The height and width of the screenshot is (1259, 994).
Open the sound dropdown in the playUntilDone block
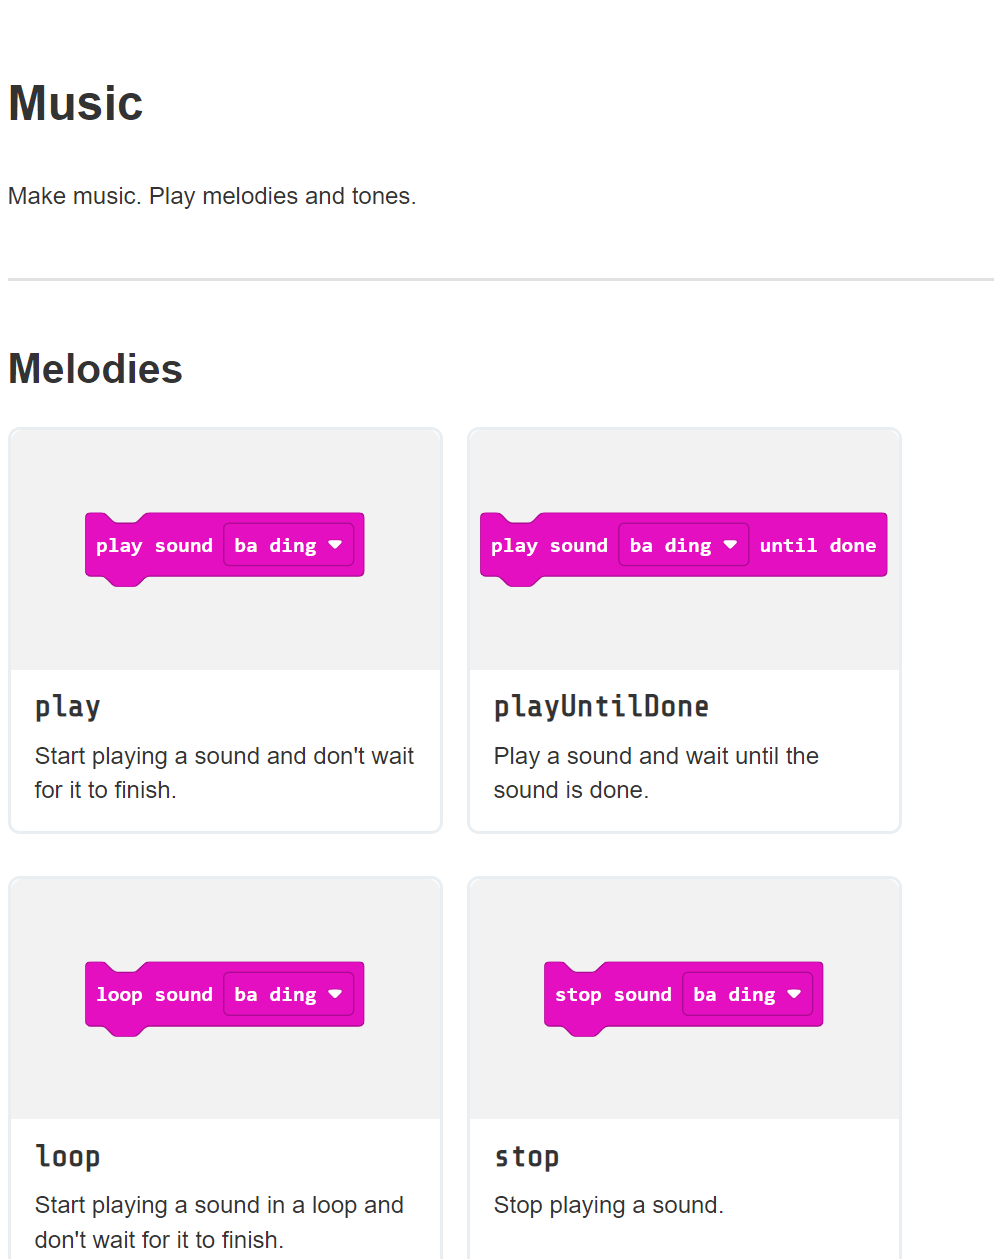[684, 545]
